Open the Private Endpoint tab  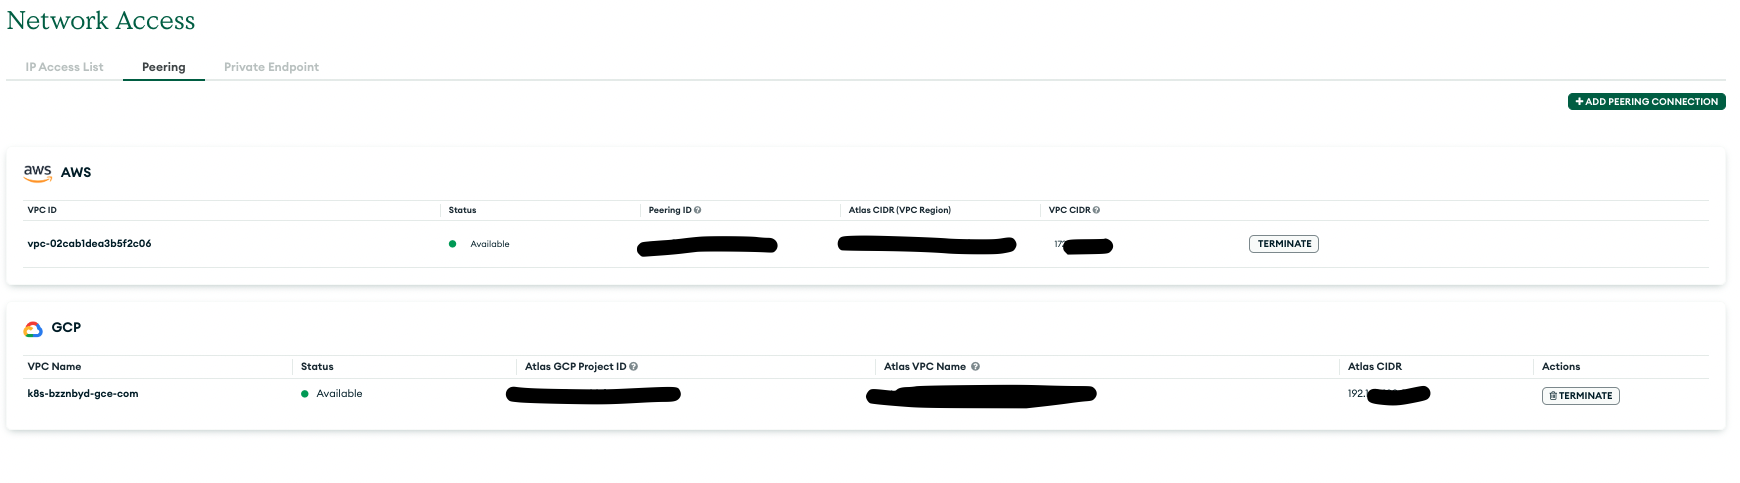(271, 67)
